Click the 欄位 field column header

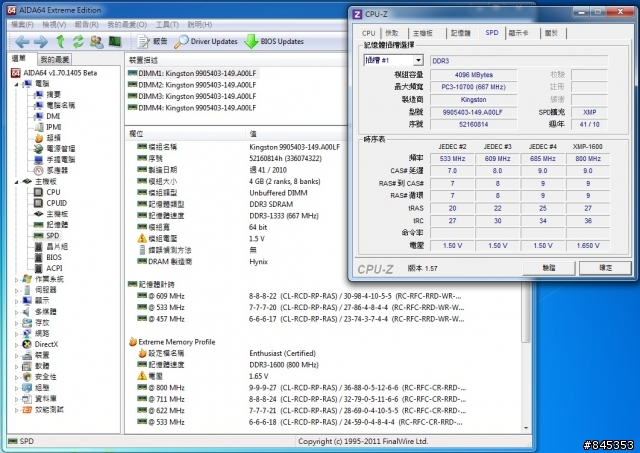(185, 134)
